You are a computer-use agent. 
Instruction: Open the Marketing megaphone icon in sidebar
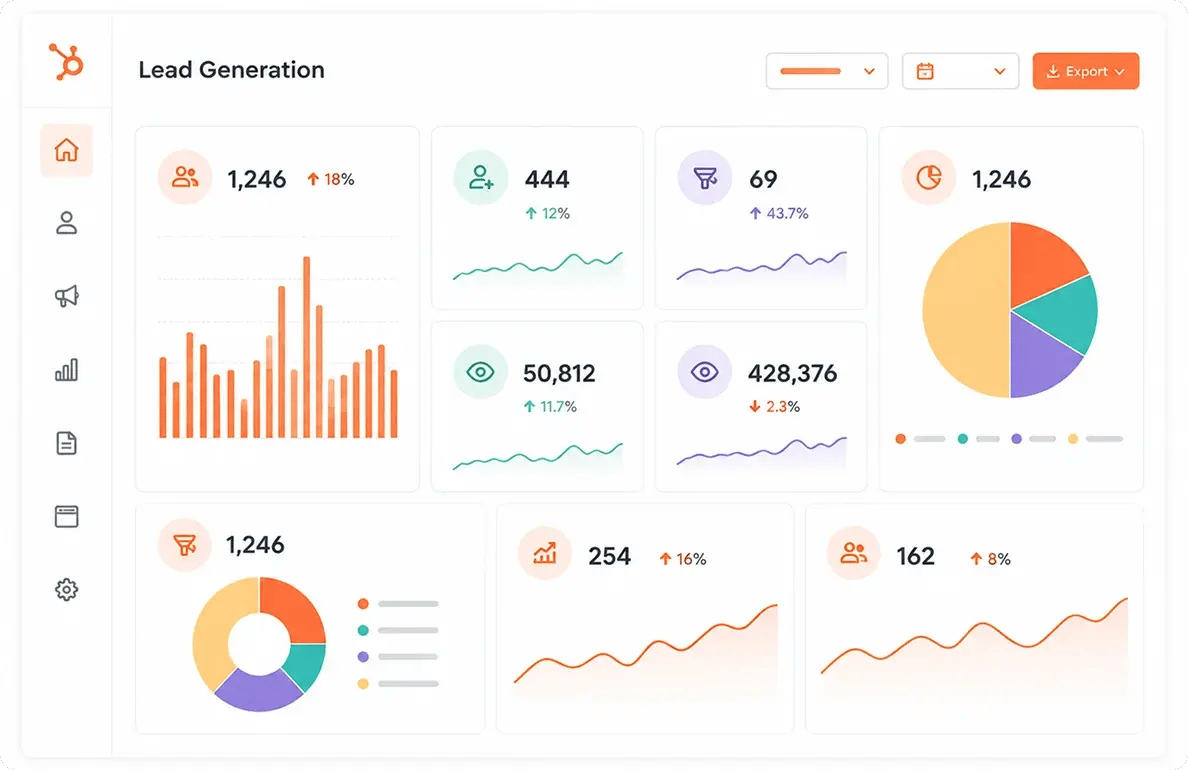tap(67, 296)
